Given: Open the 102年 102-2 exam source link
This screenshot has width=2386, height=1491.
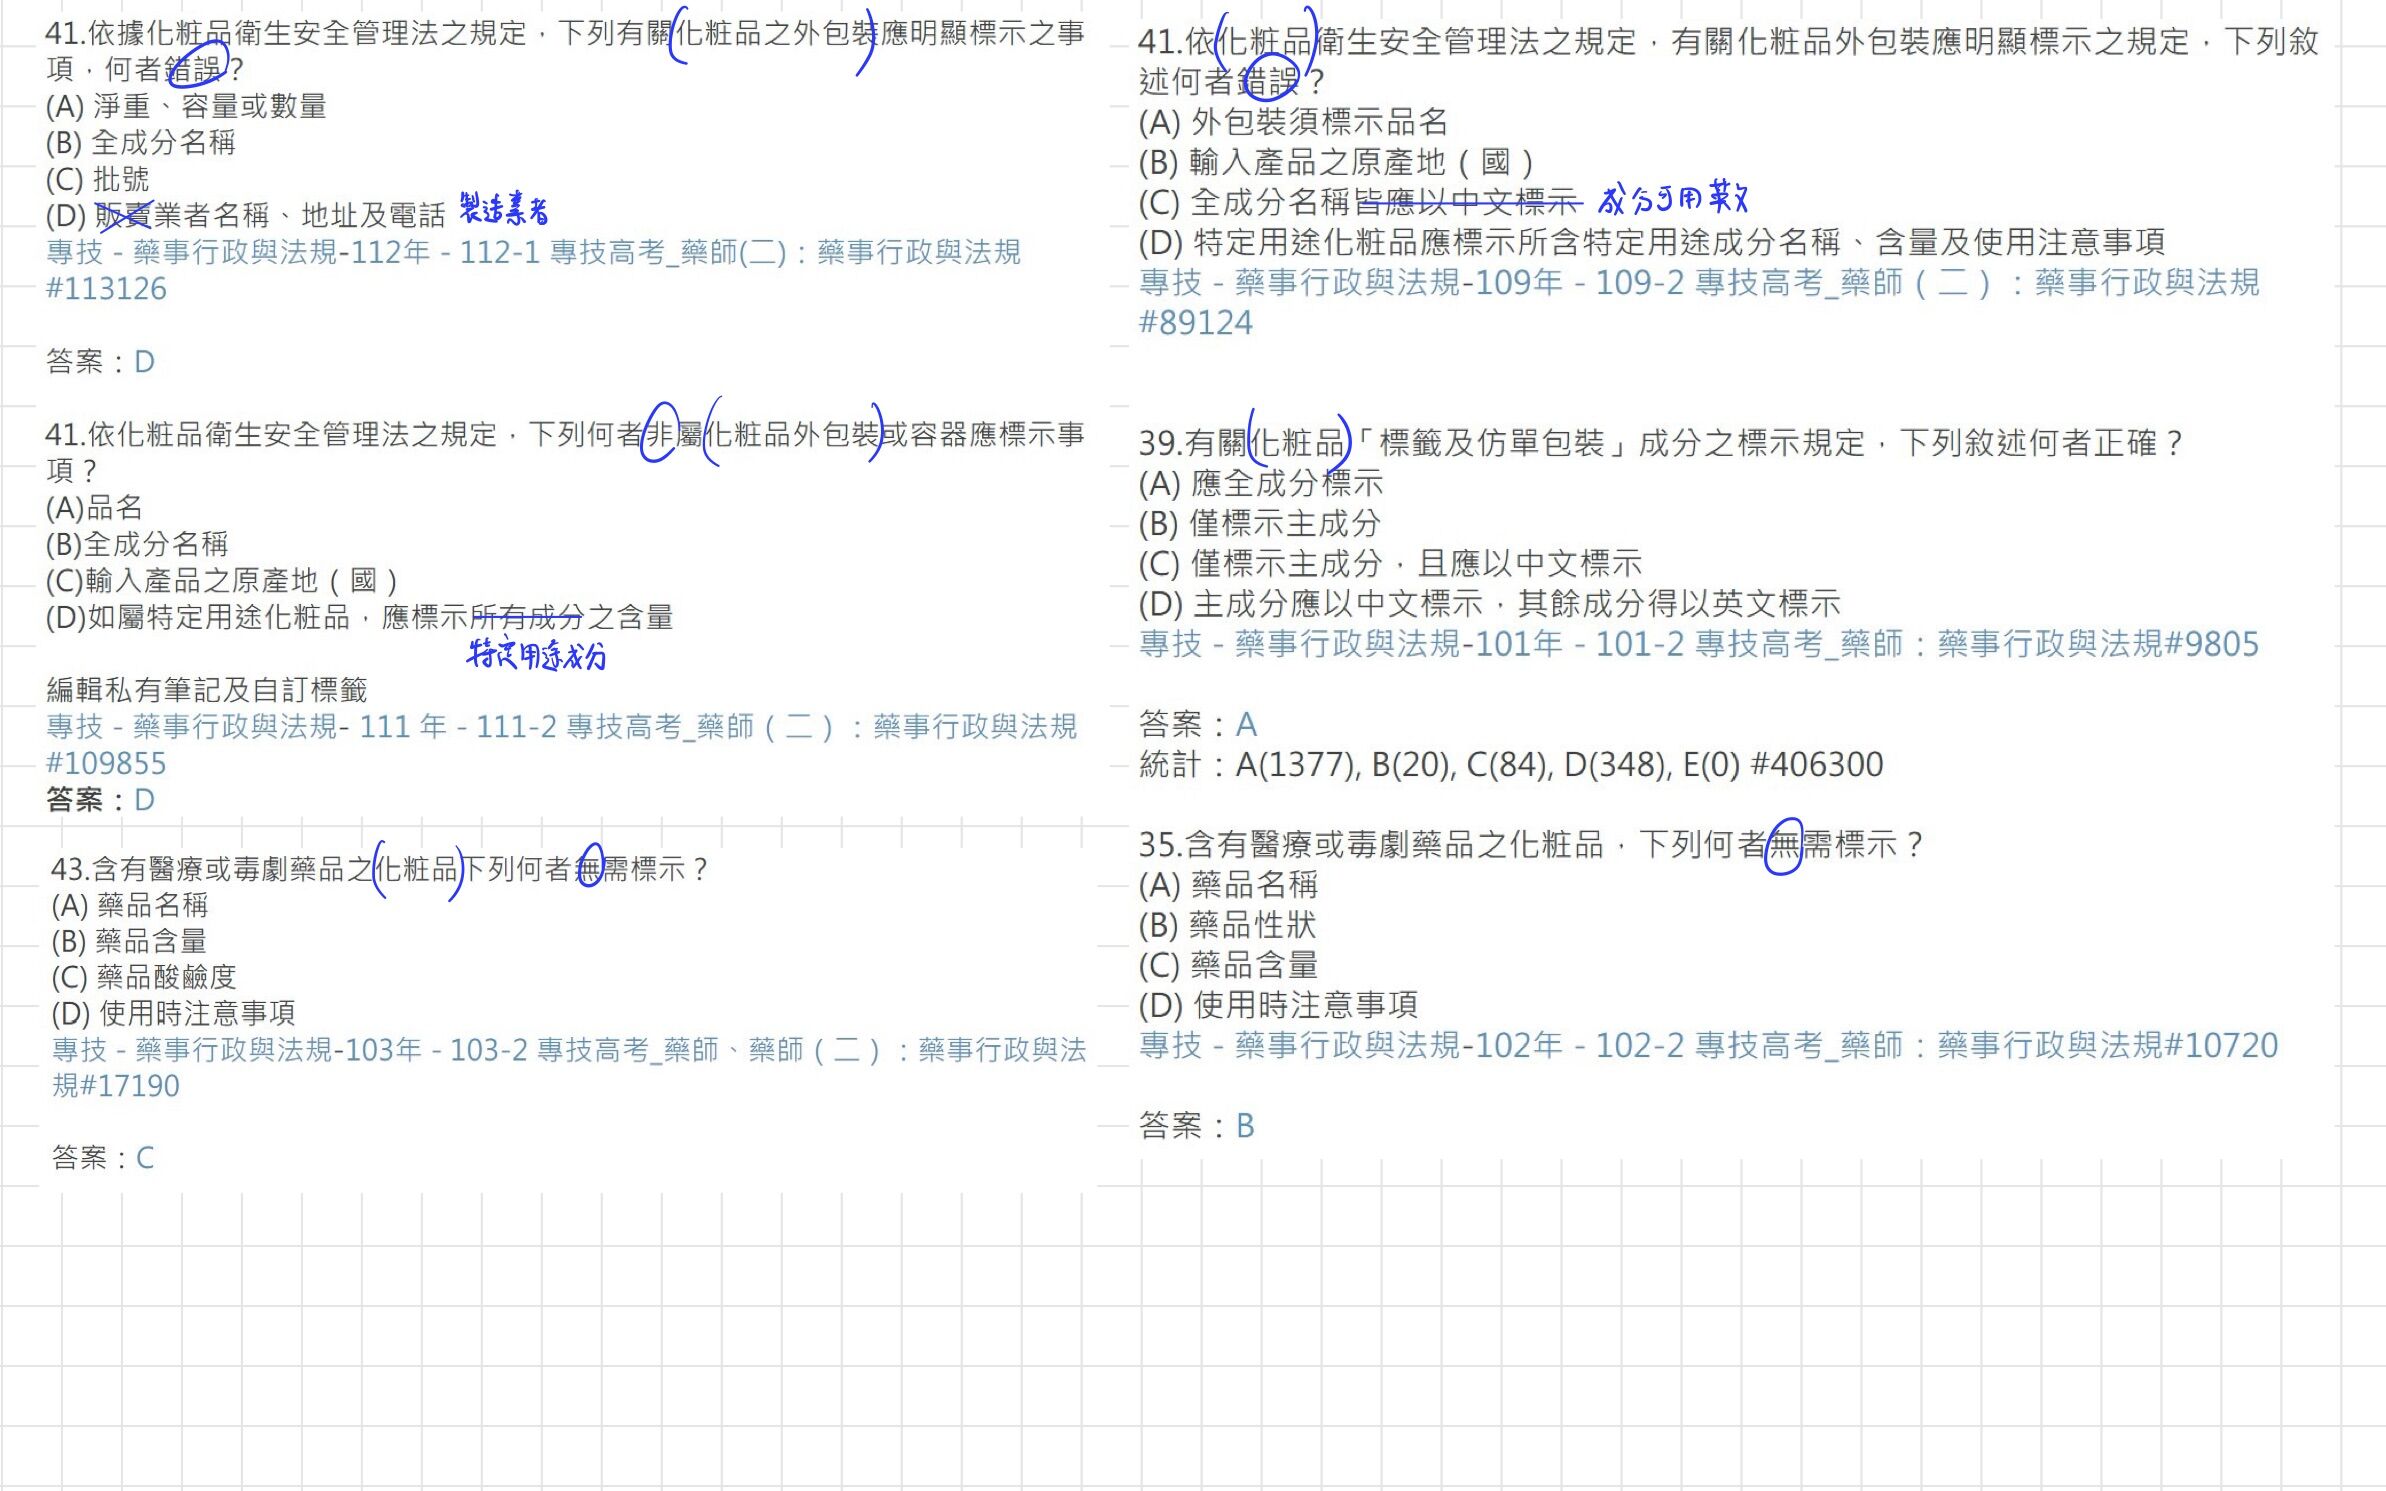Looking at the screenshot, I should pyautogui.click(x=1706, y=1046).
